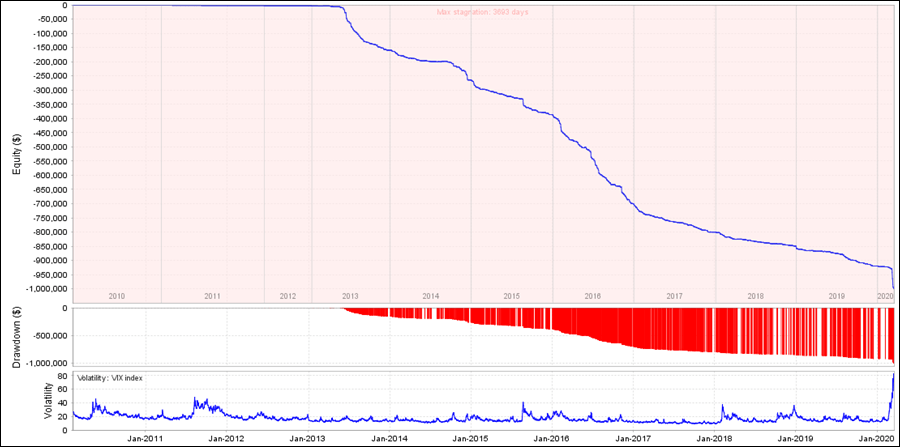The height and width of the screenshot is (447, 900).
Task: Select the Jan-2020 date label on bottom axis
Action: click(x=874, y=438)
